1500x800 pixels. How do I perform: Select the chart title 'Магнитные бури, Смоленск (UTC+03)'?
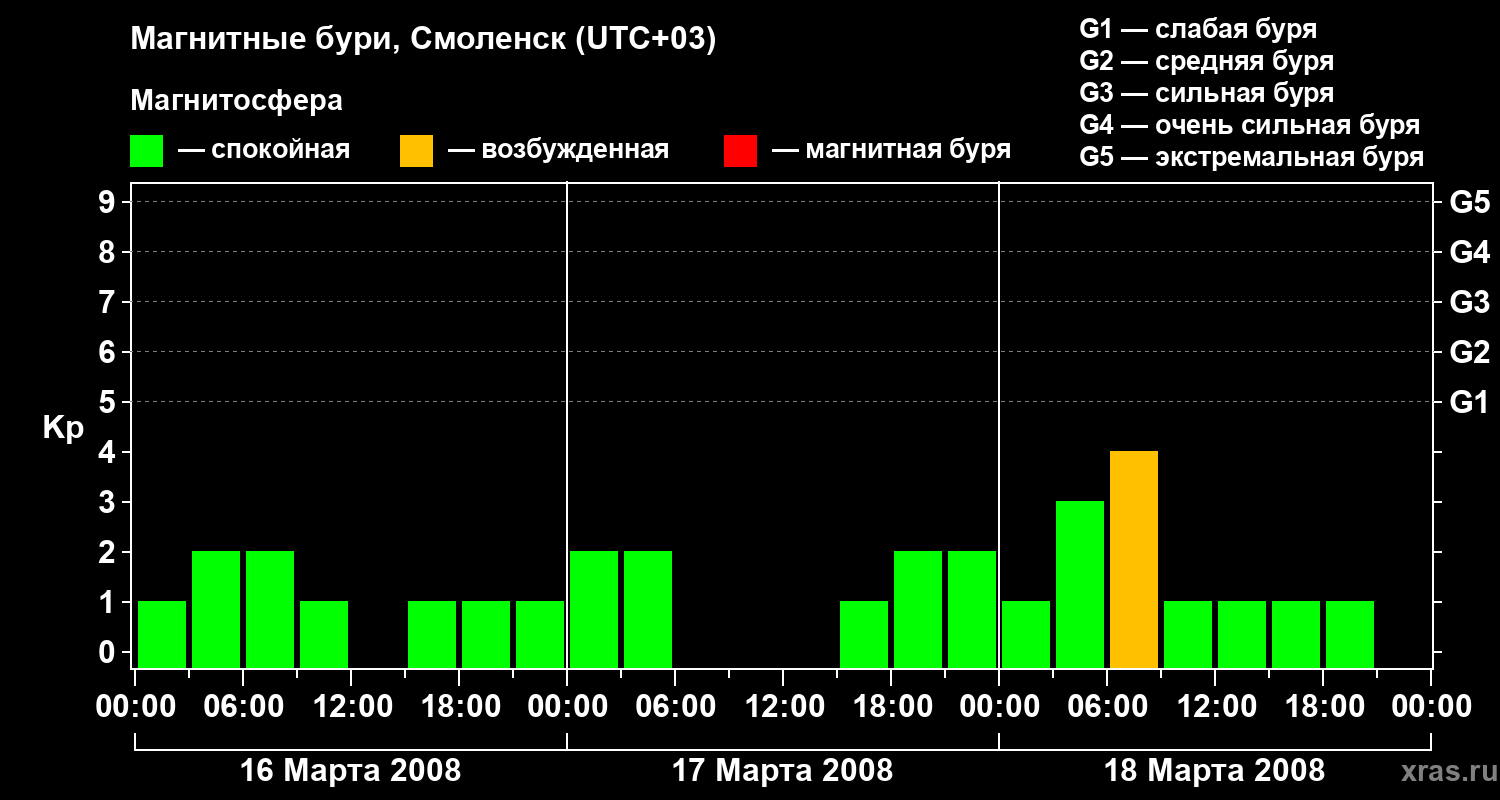tap(424, 40)
